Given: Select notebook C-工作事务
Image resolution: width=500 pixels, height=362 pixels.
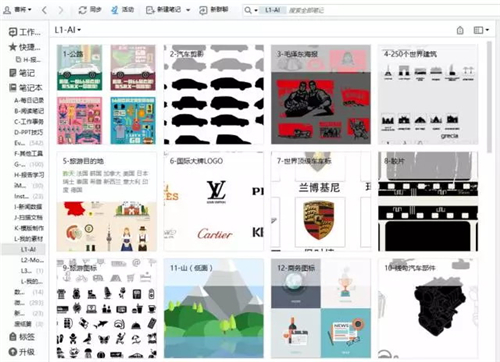Looking at the screenshot, I should click(29, 121).
